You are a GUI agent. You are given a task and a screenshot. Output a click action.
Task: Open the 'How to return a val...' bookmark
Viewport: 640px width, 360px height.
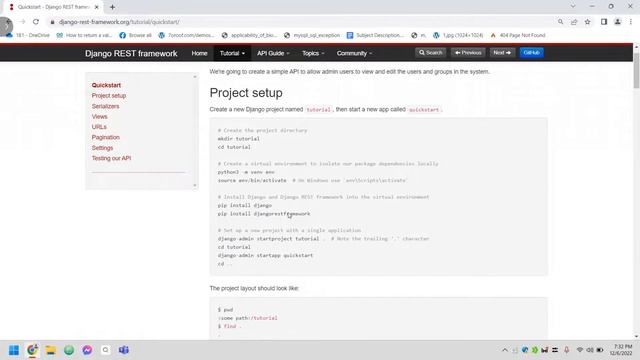(x=84, y=36)
